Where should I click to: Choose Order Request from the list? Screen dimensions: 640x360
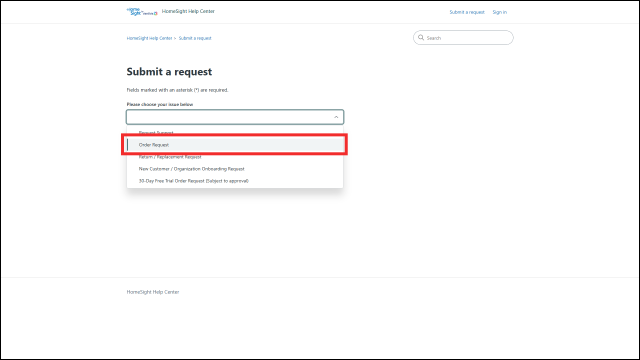click(235, 145)
